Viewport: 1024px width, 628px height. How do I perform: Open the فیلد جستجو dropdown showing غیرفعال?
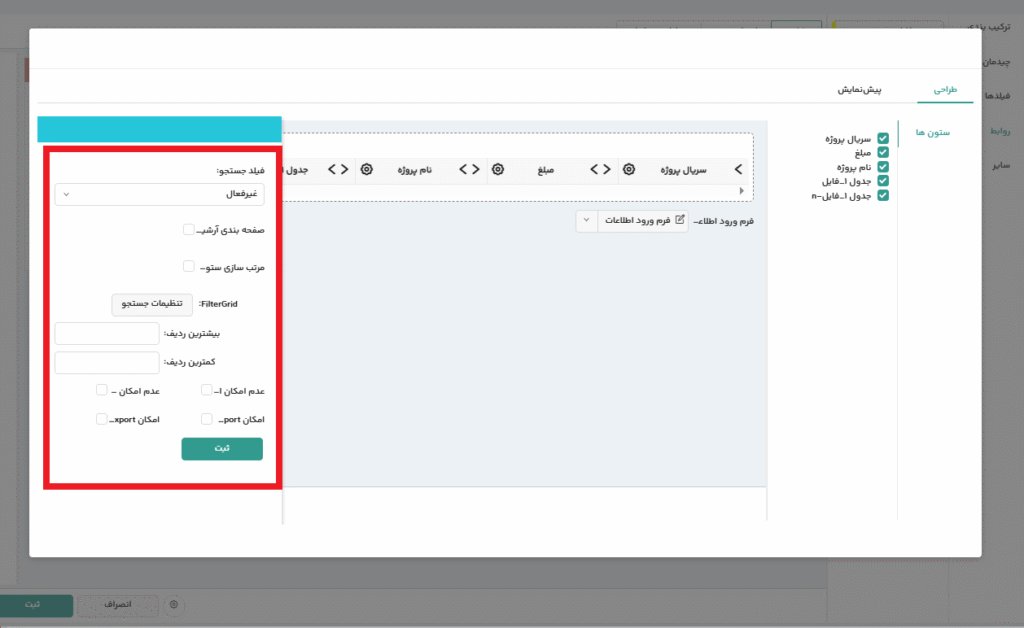tap(159, 194)
